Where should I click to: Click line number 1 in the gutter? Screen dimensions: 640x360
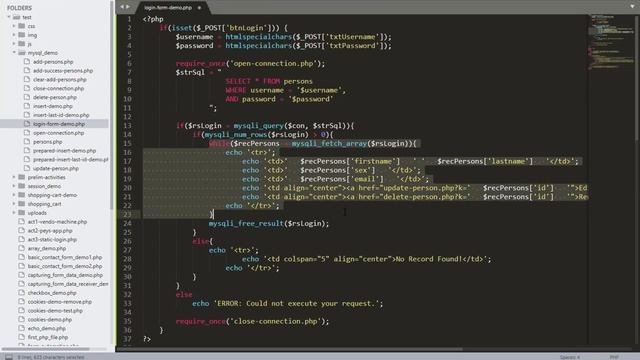(129, 19)
